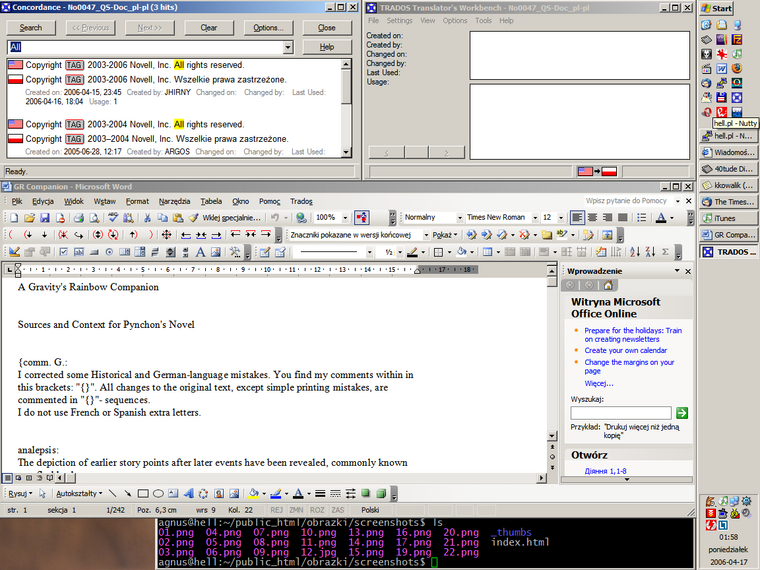Image resolution: width=760 pixels, height=570 pixels.
Task: Click in the Wyszukaj search field
Action: [621, 413]
